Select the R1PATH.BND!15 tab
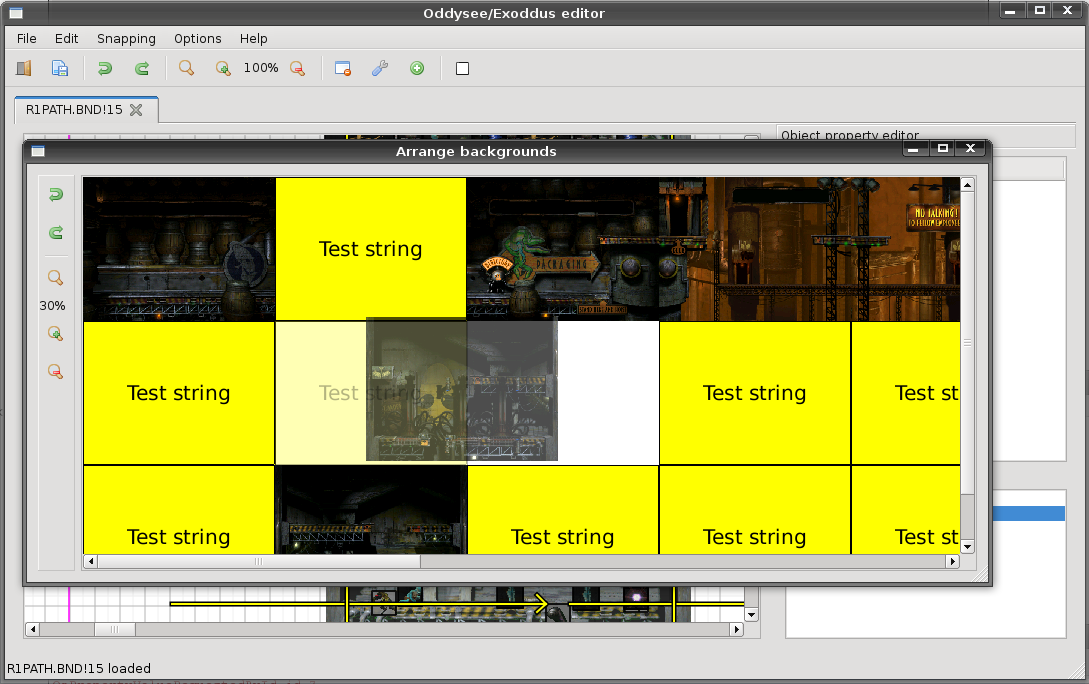Screen dimensions: 1089x684 (74, 110)
